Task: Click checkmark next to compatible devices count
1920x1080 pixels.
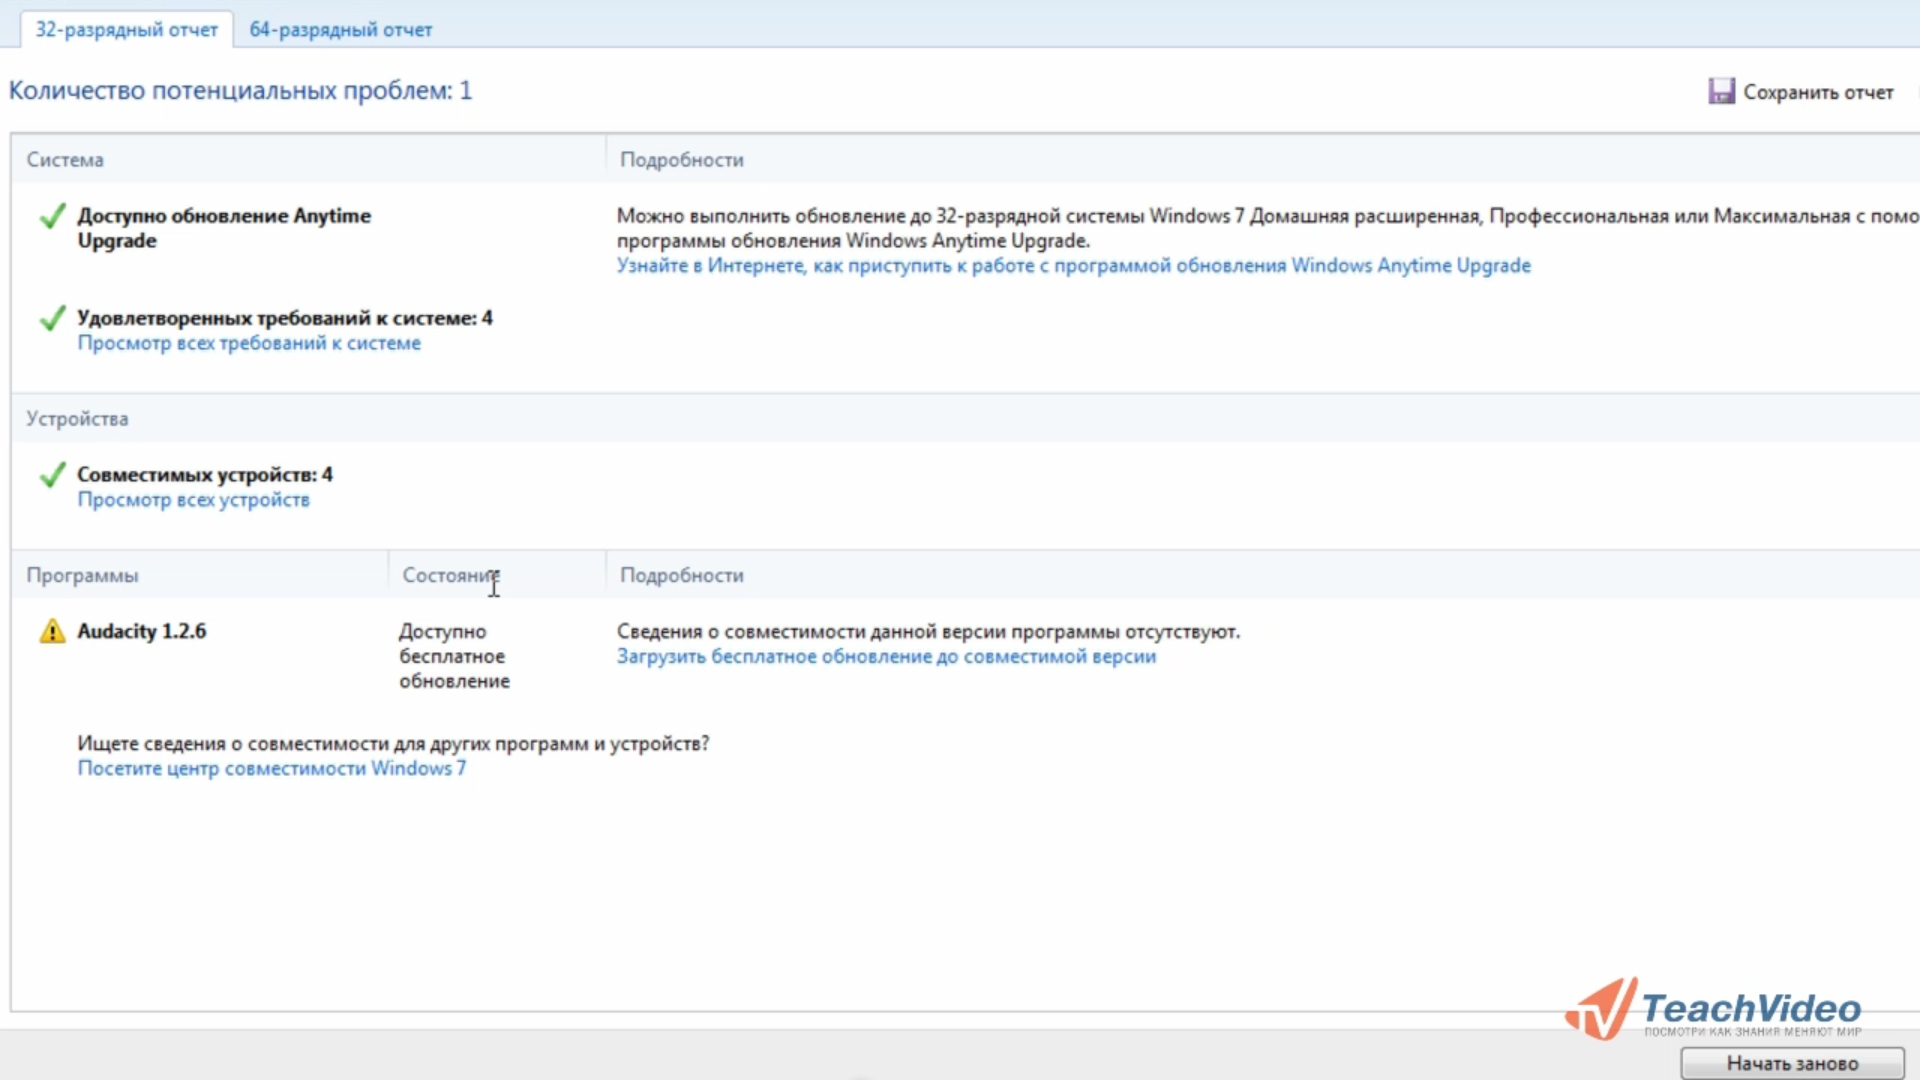Action: pyautogui.click(x=52, y=475)
